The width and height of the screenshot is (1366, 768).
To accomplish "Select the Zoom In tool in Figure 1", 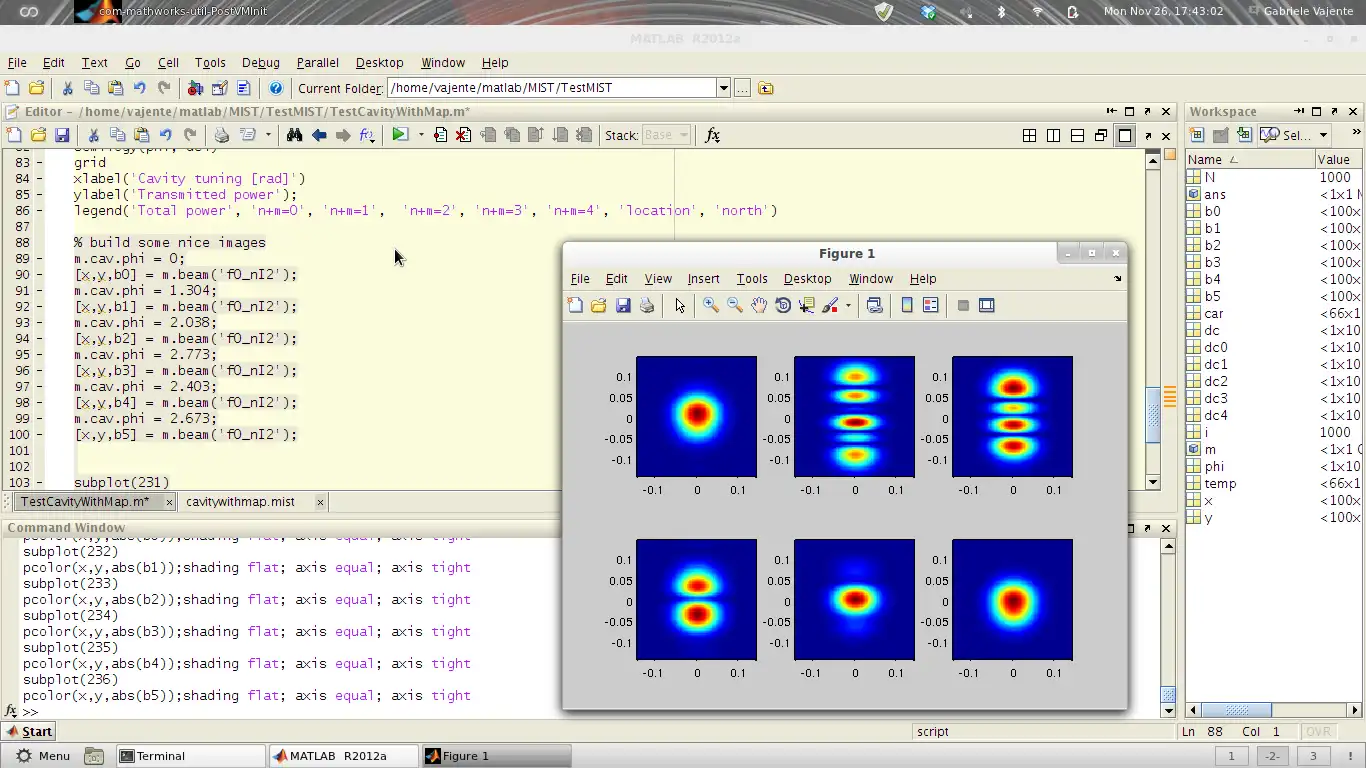I will point(711,306).
